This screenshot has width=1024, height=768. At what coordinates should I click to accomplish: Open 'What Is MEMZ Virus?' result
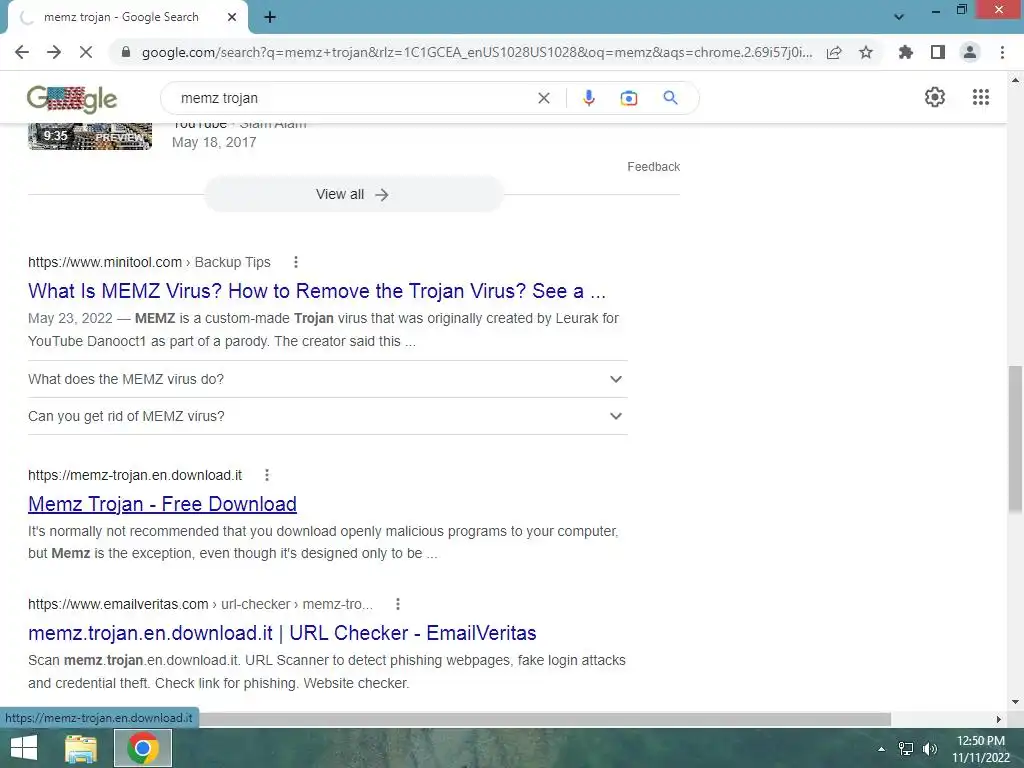click(317, 291)
